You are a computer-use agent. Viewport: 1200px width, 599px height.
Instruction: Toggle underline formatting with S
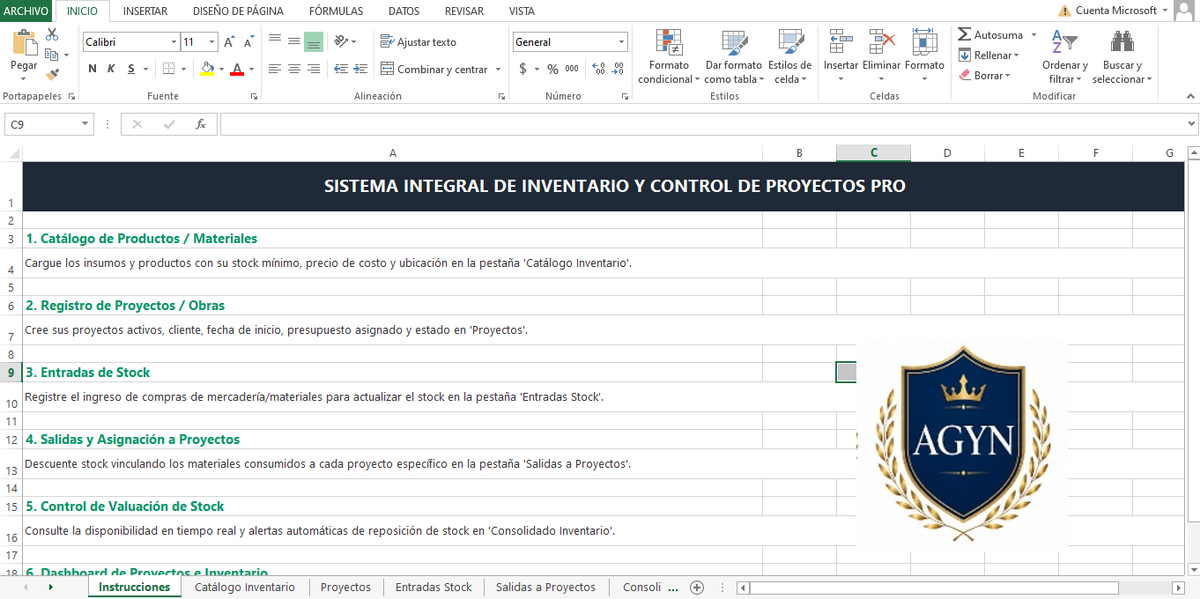tap(131, 69)
